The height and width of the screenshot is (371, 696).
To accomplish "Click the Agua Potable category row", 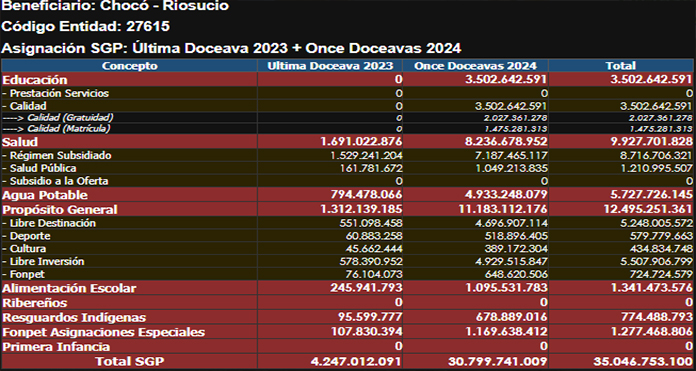I will tap(347, 195).
